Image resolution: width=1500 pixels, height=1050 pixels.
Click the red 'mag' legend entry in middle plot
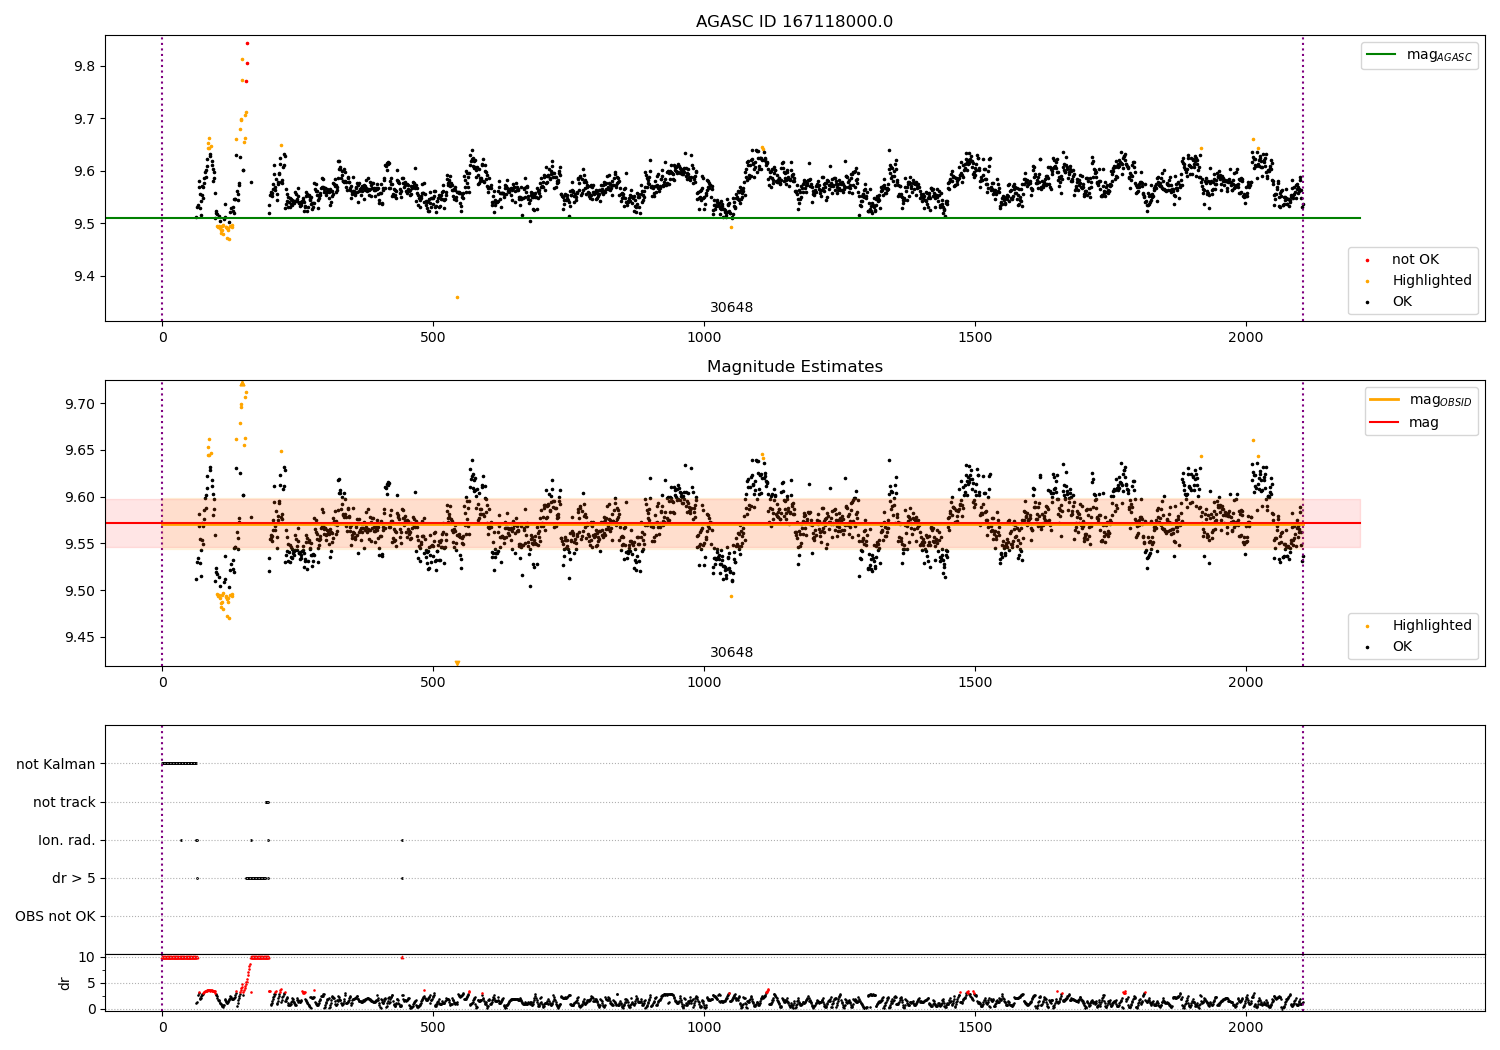[1405, 423]
